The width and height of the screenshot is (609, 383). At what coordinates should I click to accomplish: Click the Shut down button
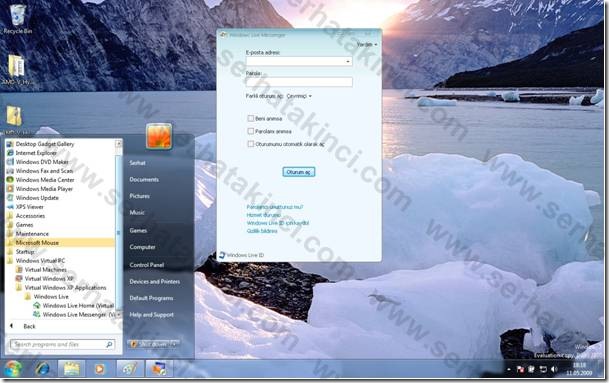click(149, 344)
